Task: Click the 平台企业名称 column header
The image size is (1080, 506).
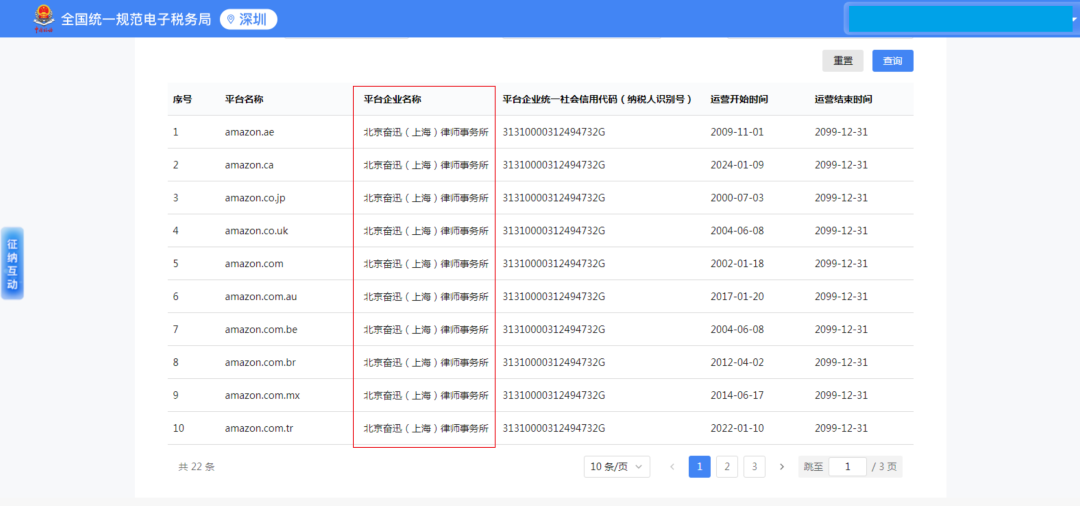Action: tap(392, 100)
